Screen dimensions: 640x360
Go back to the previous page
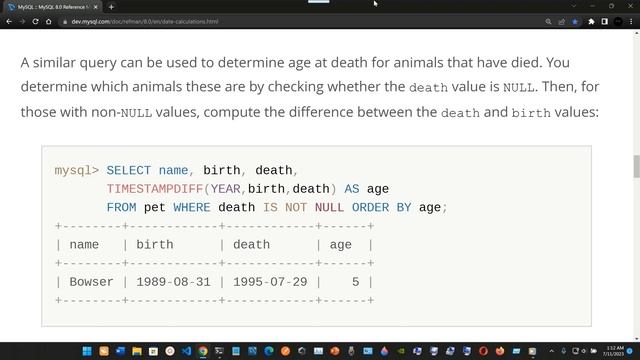pos(9,22)
